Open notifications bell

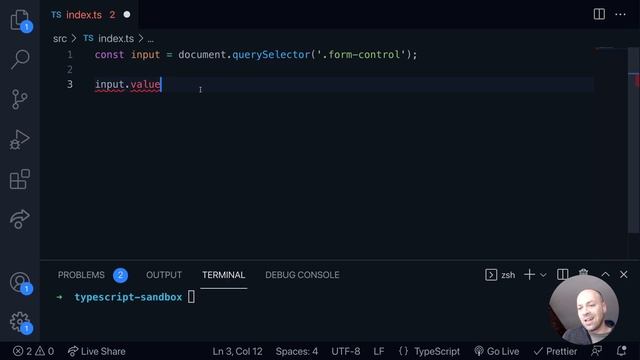point(621,351)
